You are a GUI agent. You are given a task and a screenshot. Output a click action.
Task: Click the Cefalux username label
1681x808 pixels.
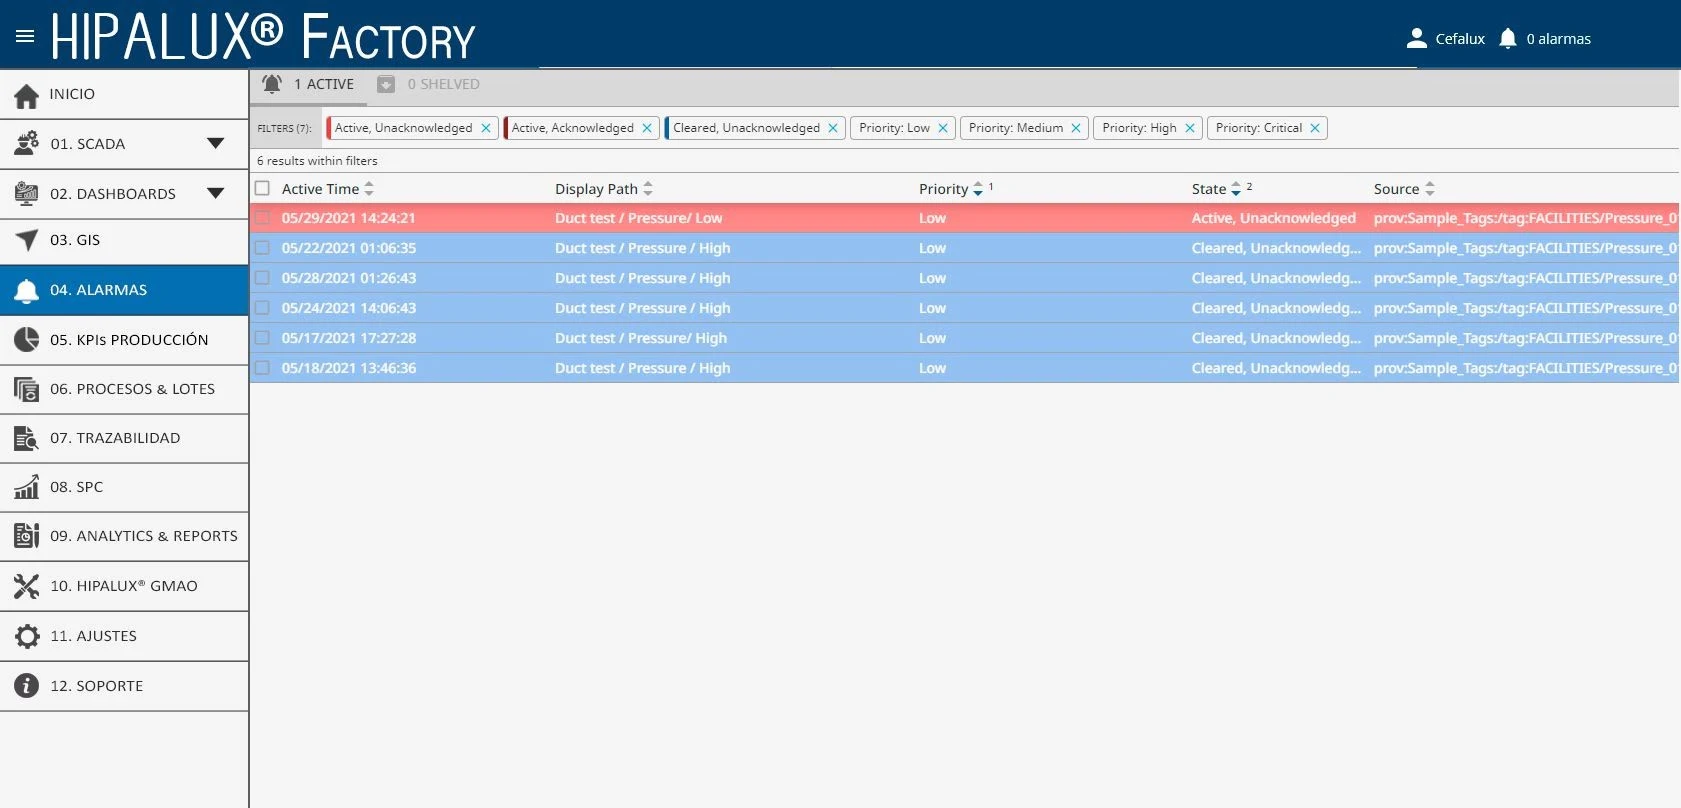pyautogui.click(x=1460, y=39)
